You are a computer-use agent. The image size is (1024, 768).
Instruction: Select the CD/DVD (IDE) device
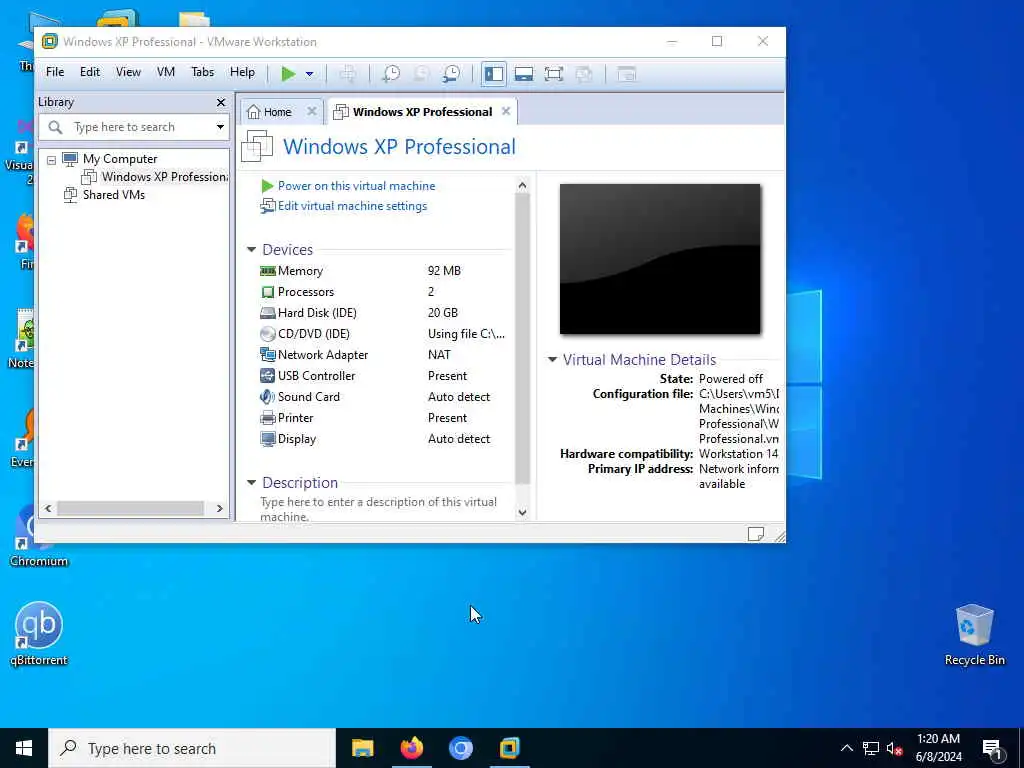pyautogui.click(x=382, y=334)
